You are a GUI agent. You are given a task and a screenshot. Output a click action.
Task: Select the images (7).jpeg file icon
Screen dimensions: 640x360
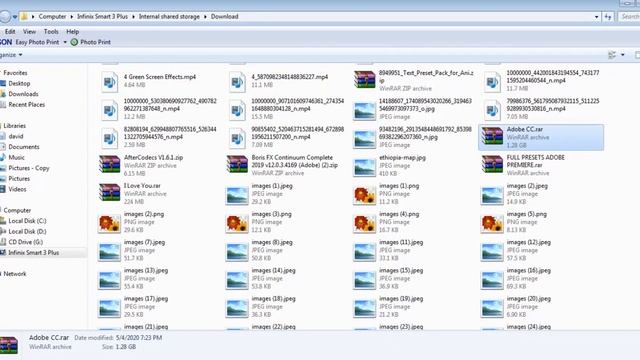tap(109, 252)
